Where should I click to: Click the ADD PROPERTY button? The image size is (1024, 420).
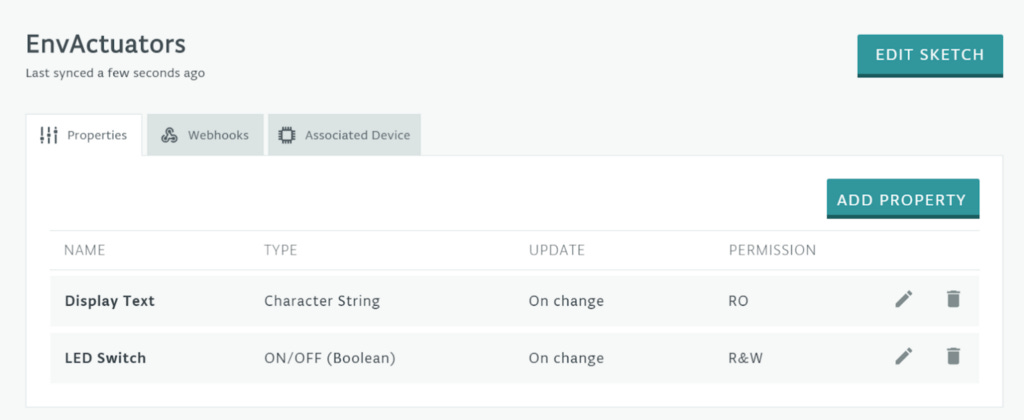(x=902, y=199)
